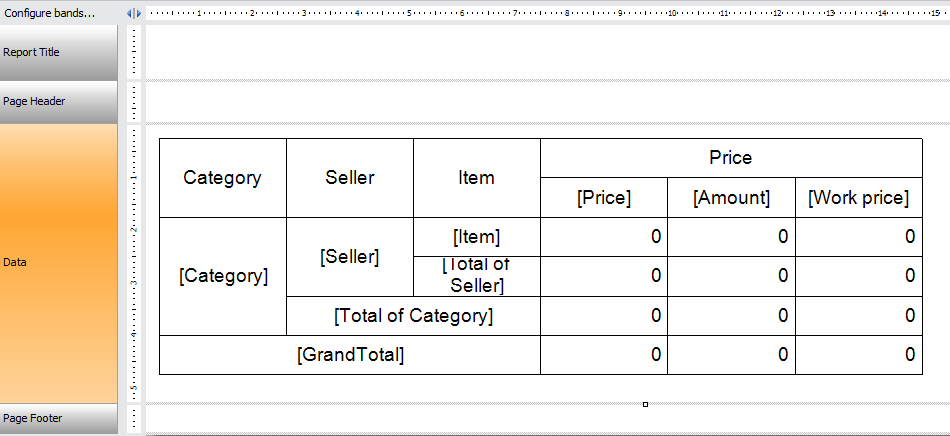Click the [GrandTotal] cell
The width and height of the screenshot is (950, 436).
pyautogui.click(x=350, y=355)
